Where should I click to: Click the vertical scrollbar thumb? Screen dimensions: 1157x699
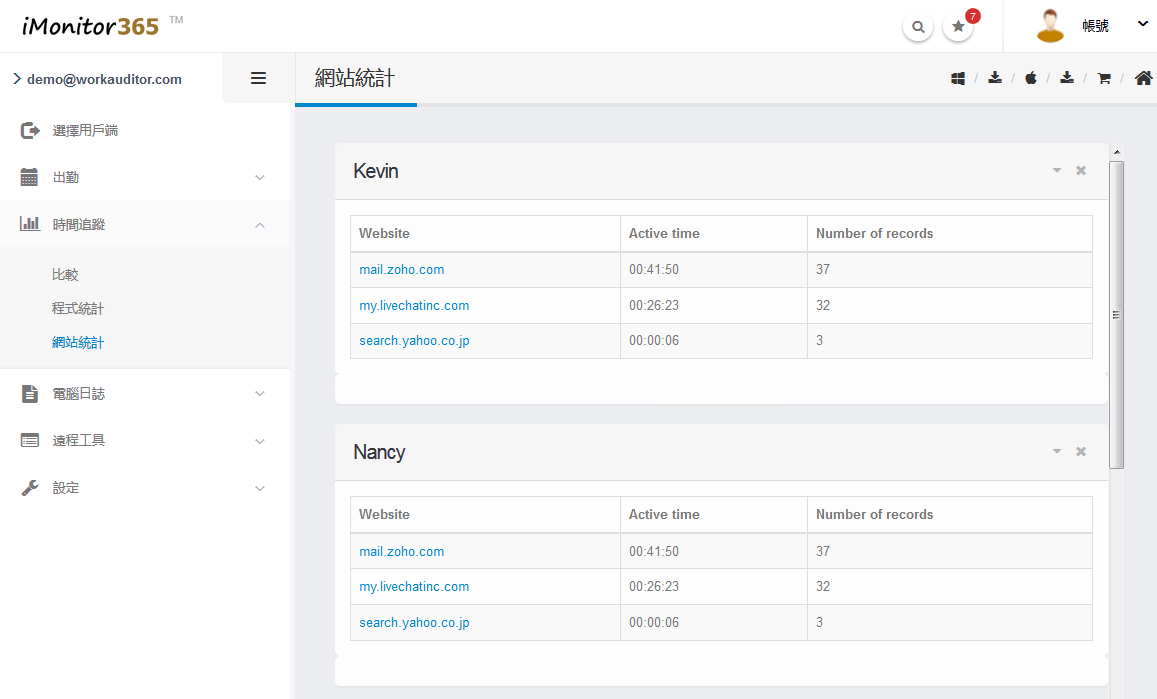(x=1116, y=314)
